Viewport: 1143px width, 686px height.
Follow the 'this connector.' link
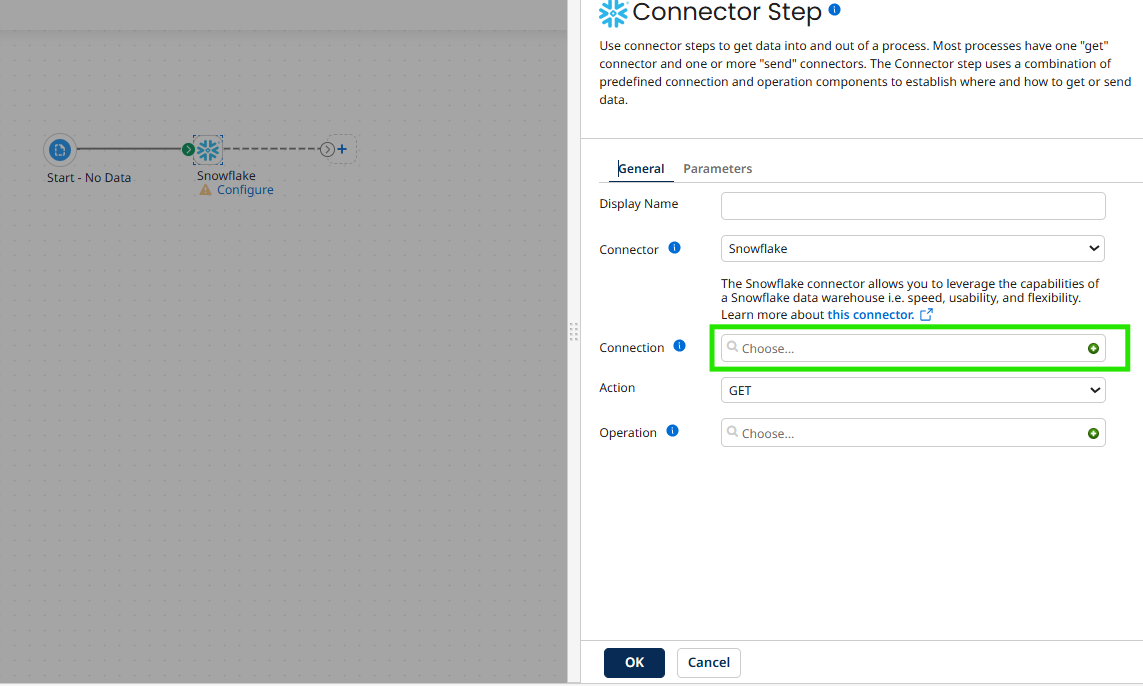point(870,315)
